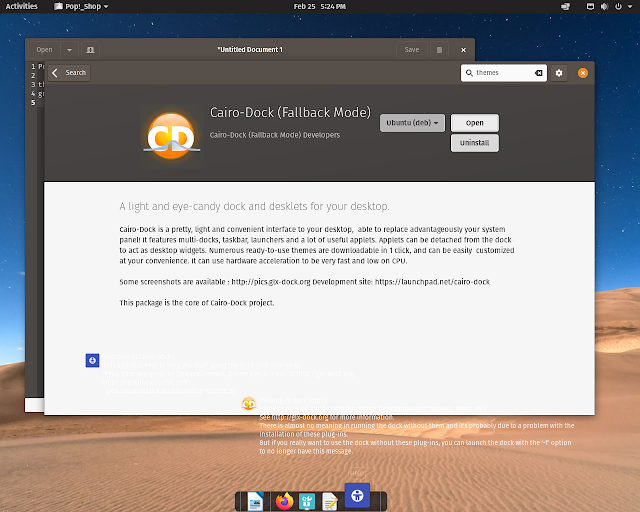Click the search field containing 'themes'
The image size is (640, 512).
coord(504,73)
